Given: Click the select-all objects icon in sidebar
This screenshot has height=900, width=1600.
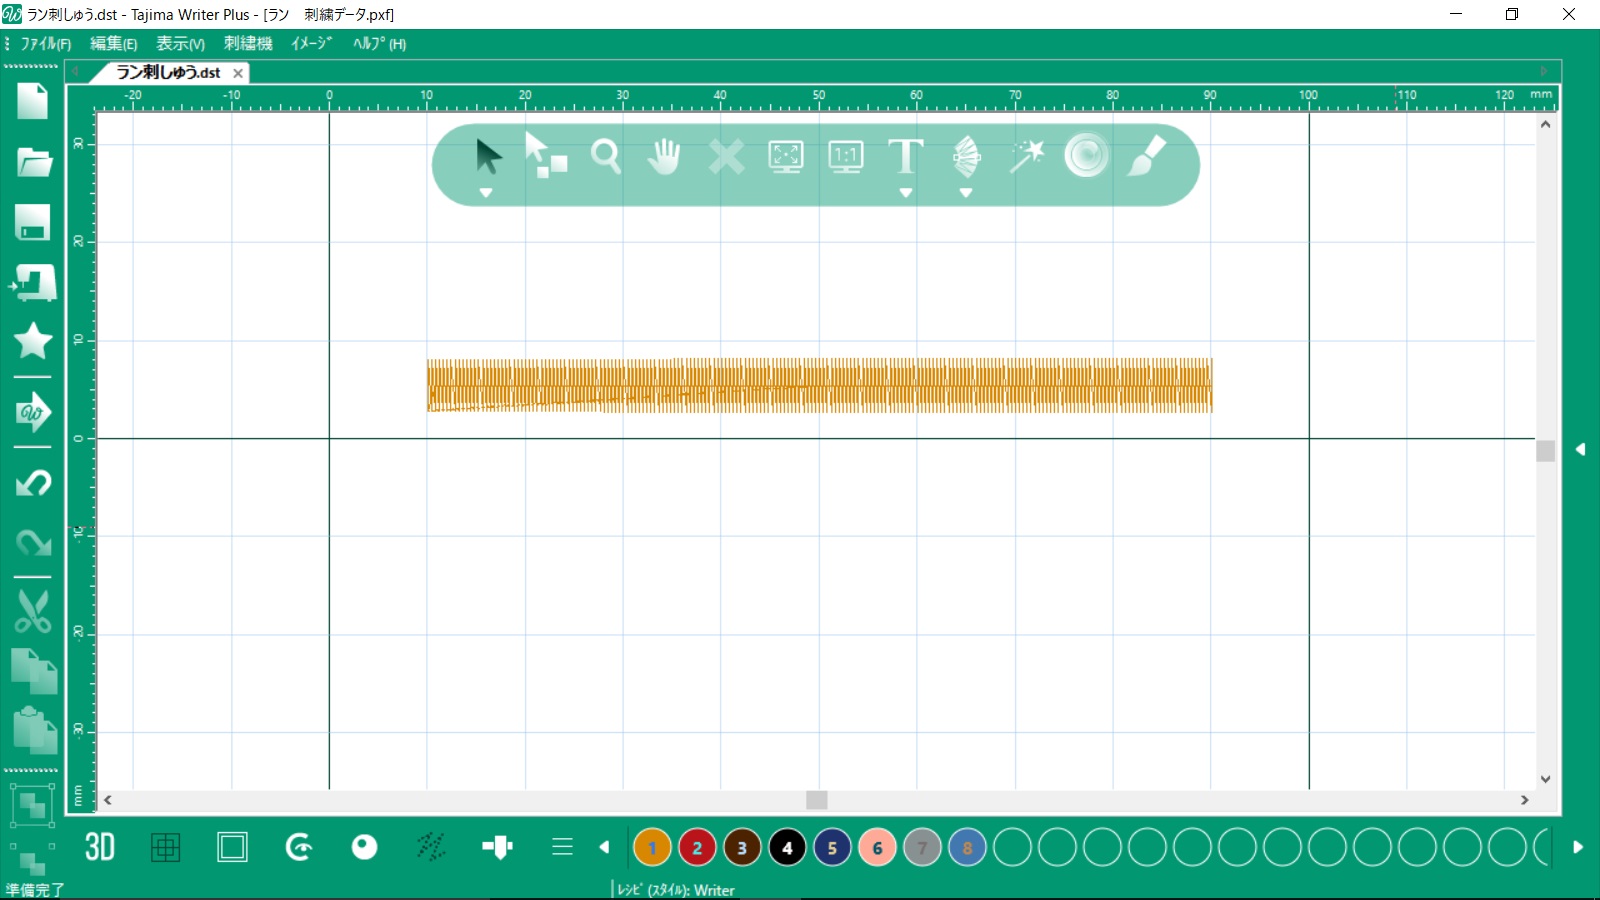Looking at the screenshot, I should click(x=32, y=805).
